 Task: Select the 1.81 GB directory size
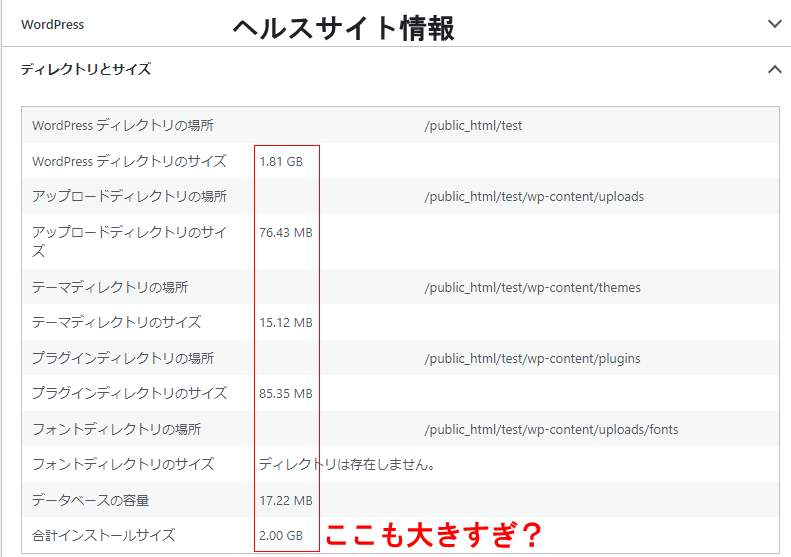tap(281, 161)
